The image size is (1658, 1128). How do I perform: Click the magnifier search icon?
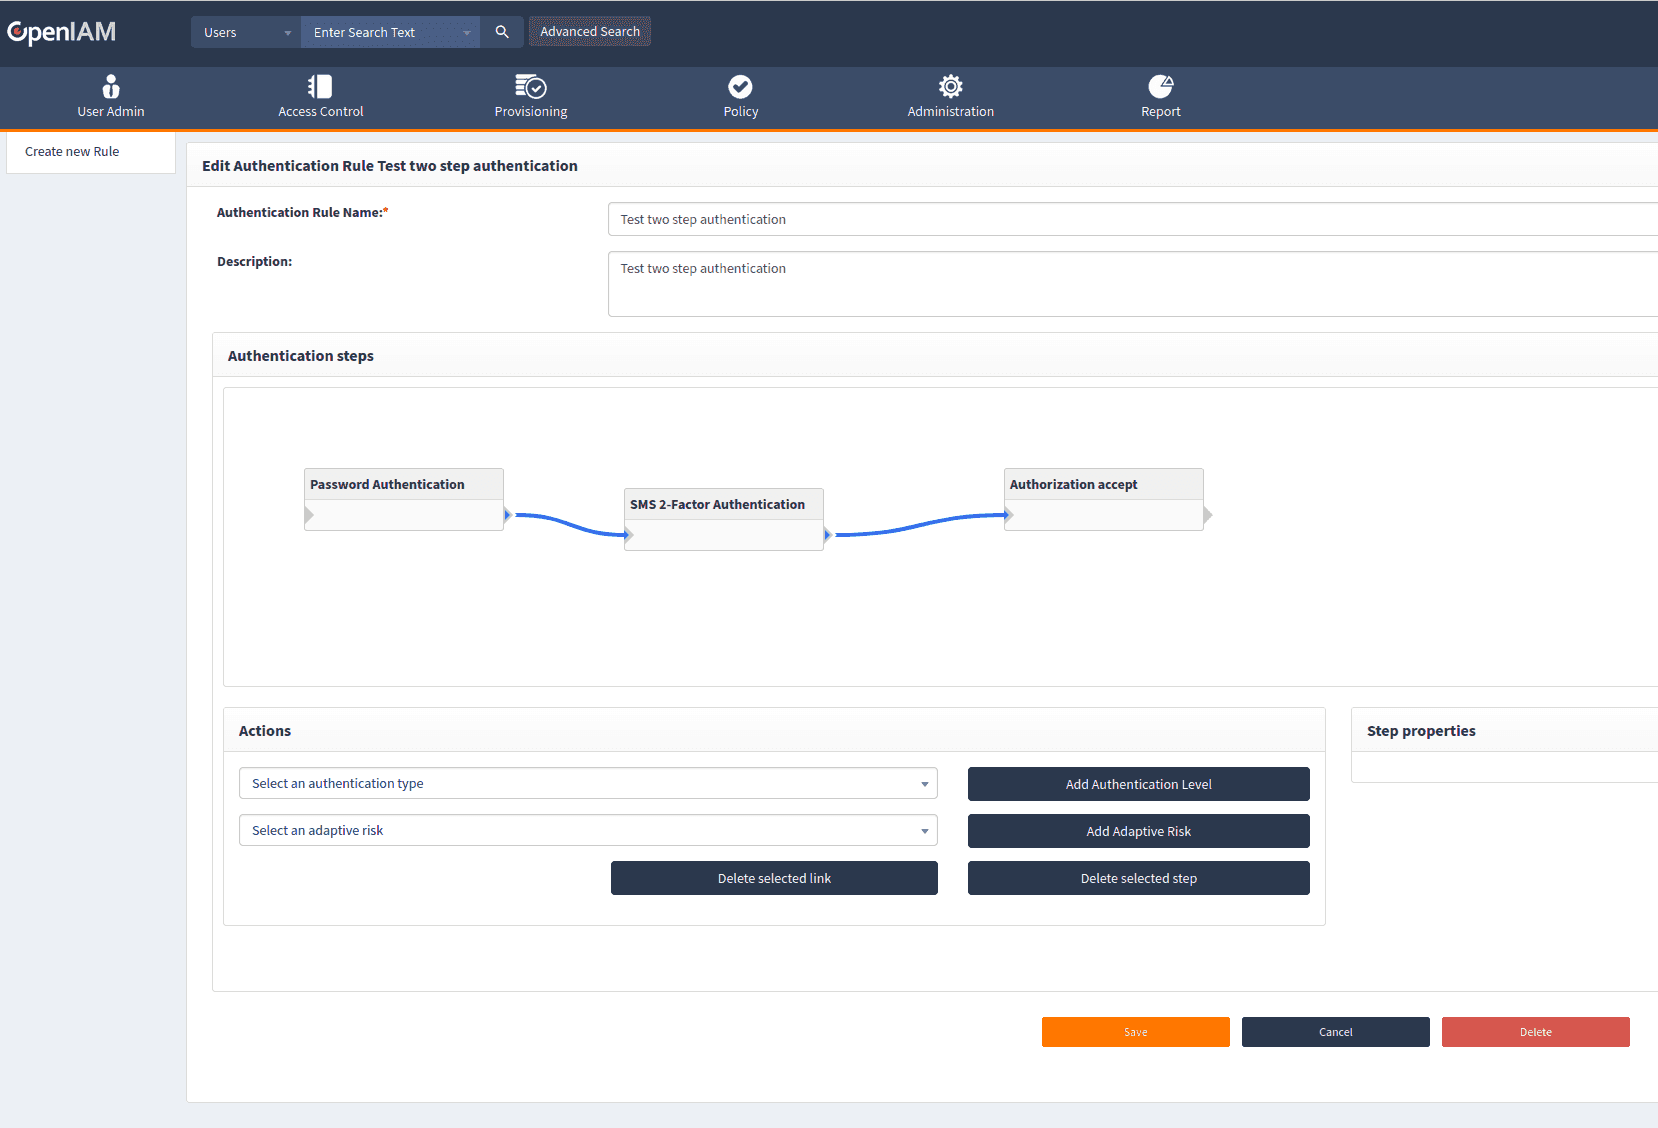coord(502,32)
